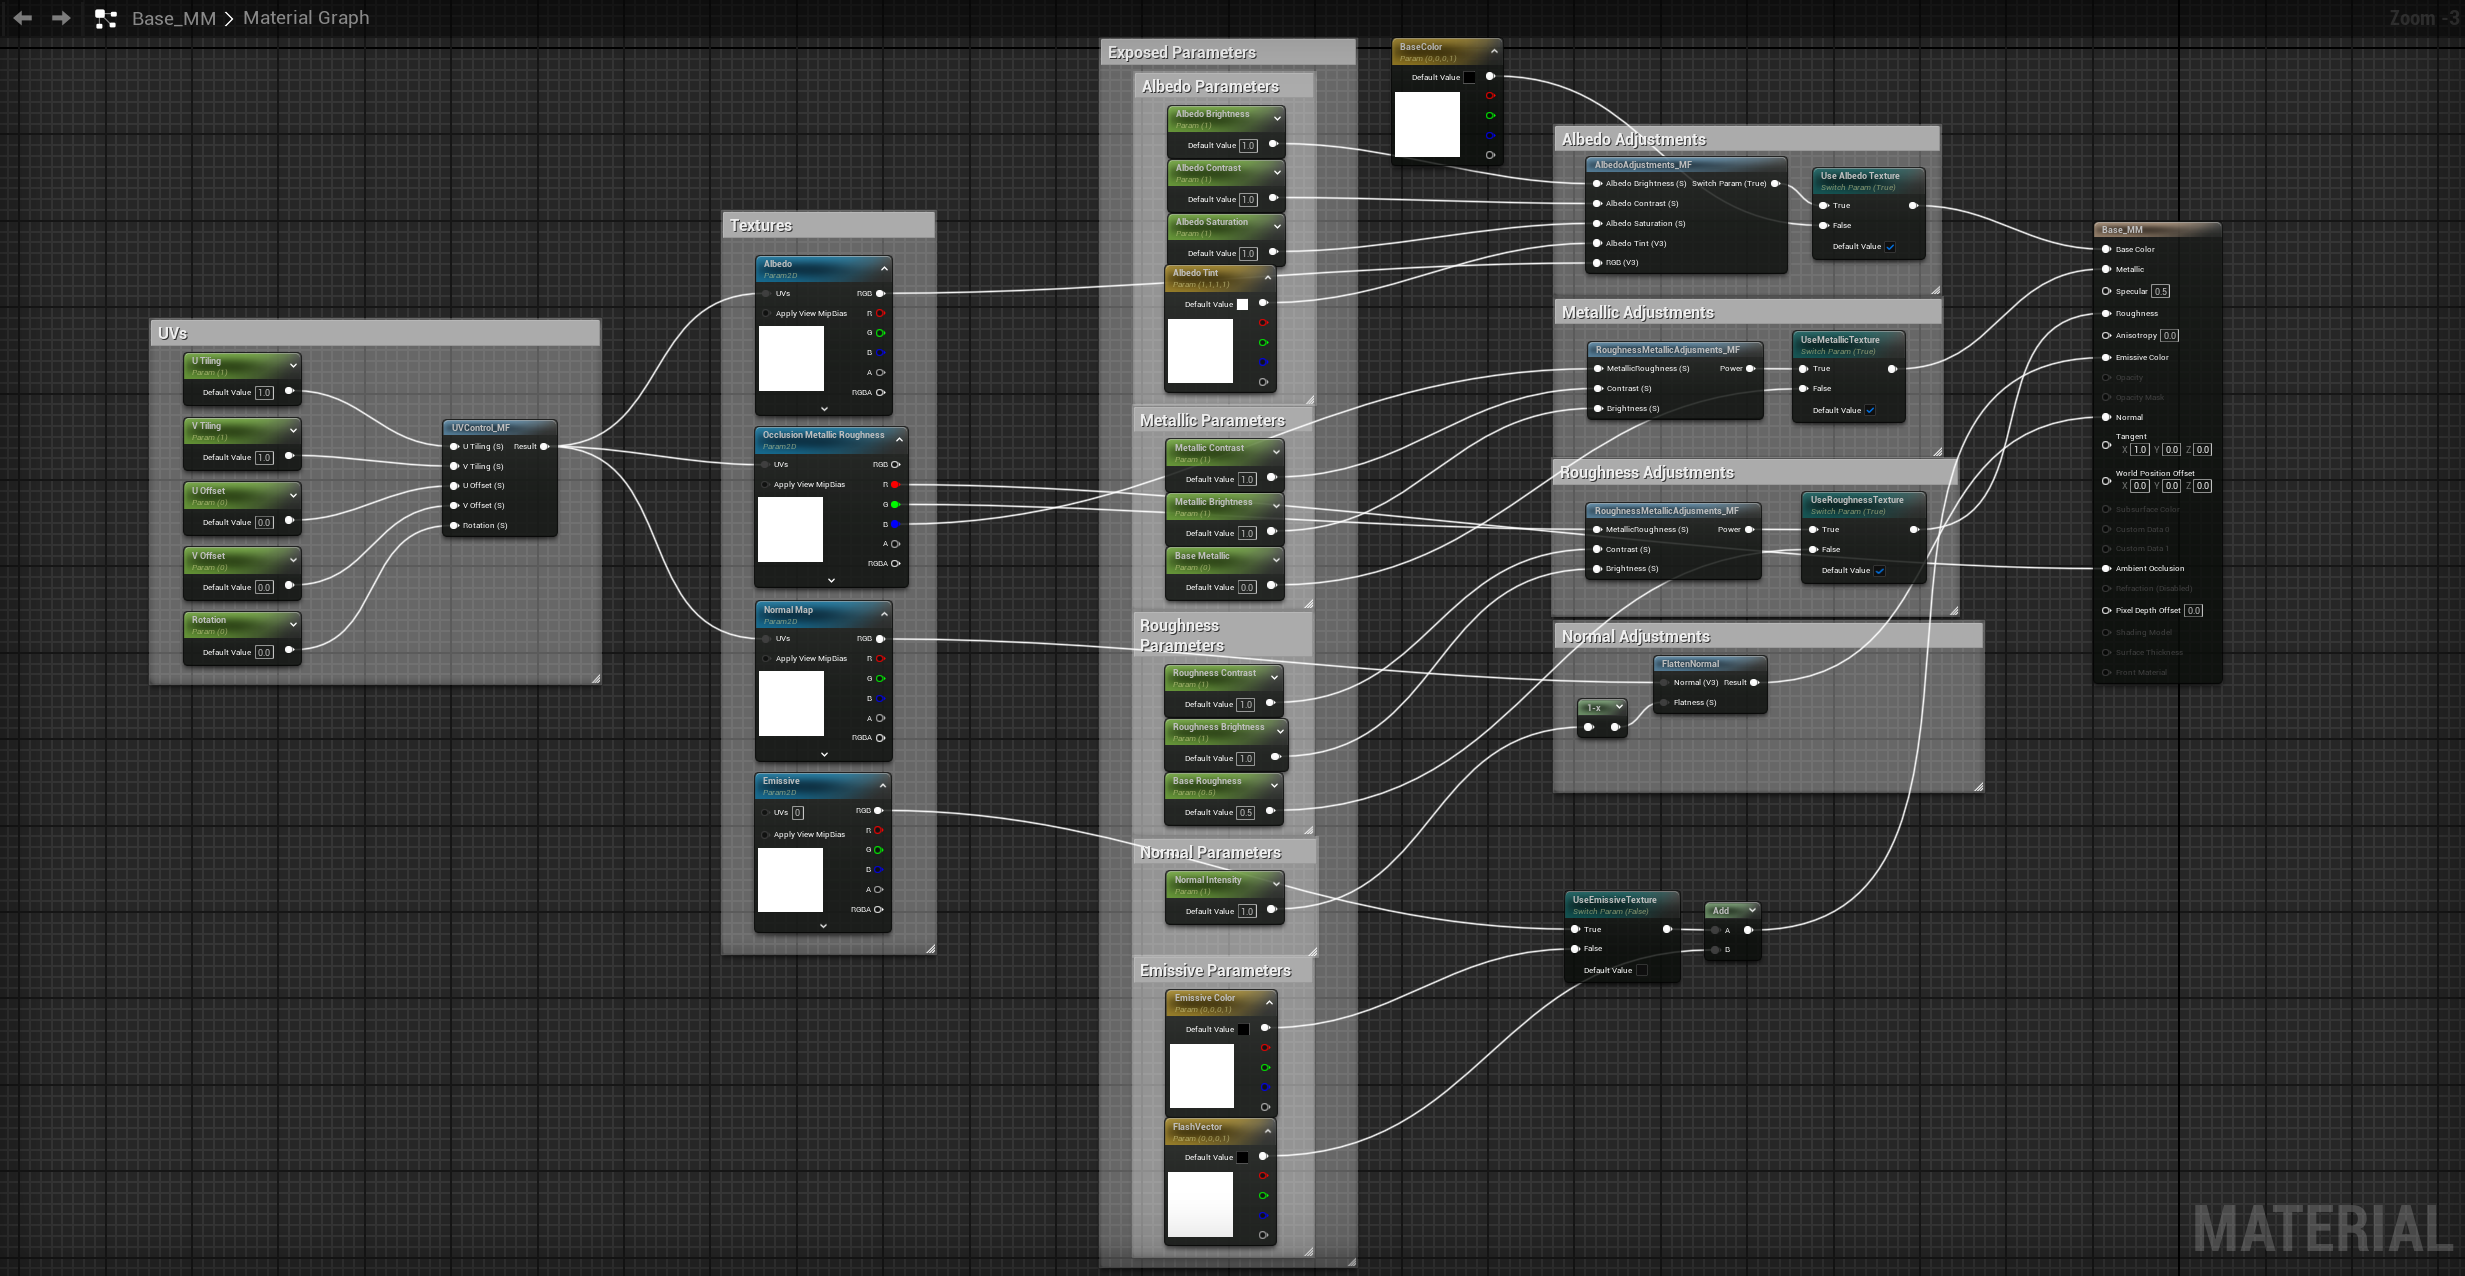
Task: Go back with the left arrow
Action: 22,18
